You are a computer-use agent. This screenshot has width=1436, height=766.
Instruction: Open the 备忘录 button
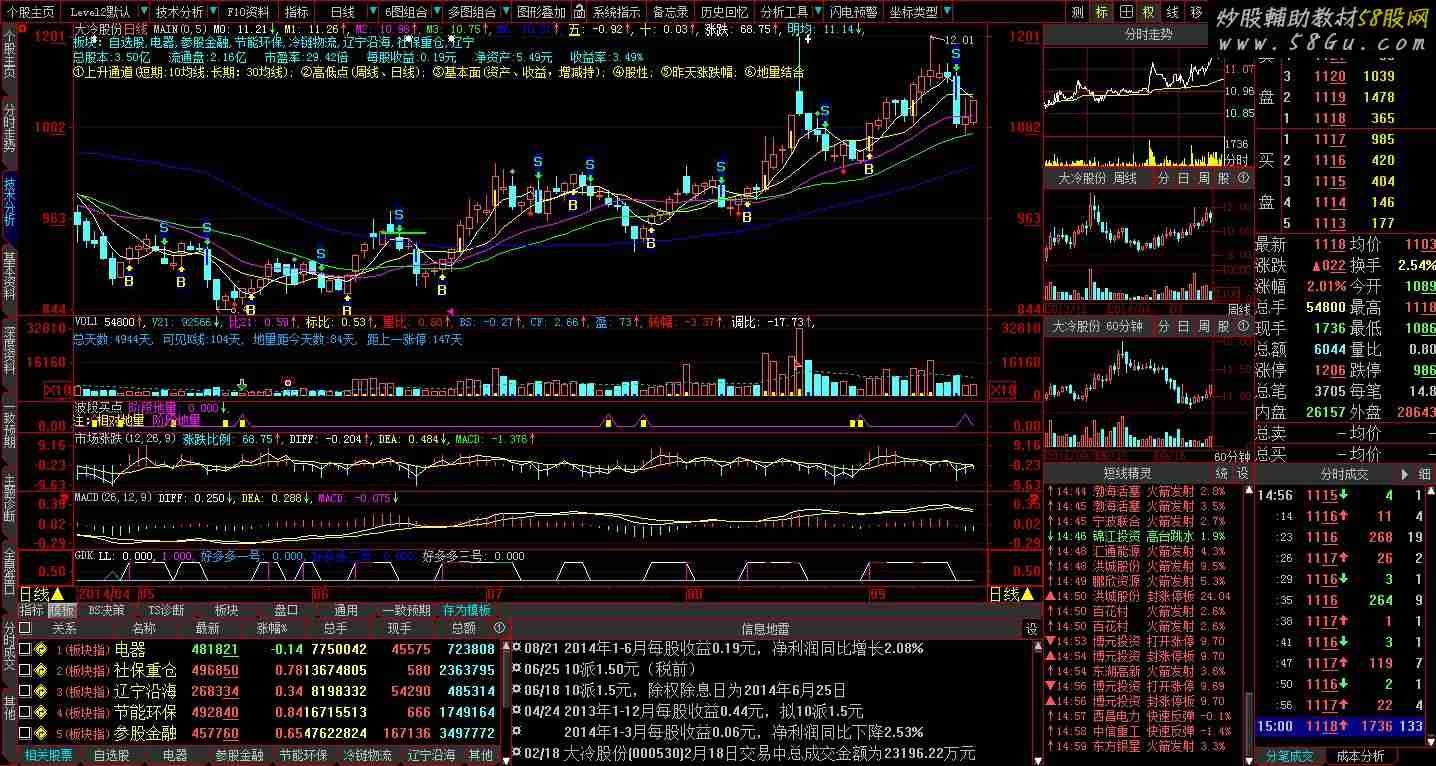670,12
